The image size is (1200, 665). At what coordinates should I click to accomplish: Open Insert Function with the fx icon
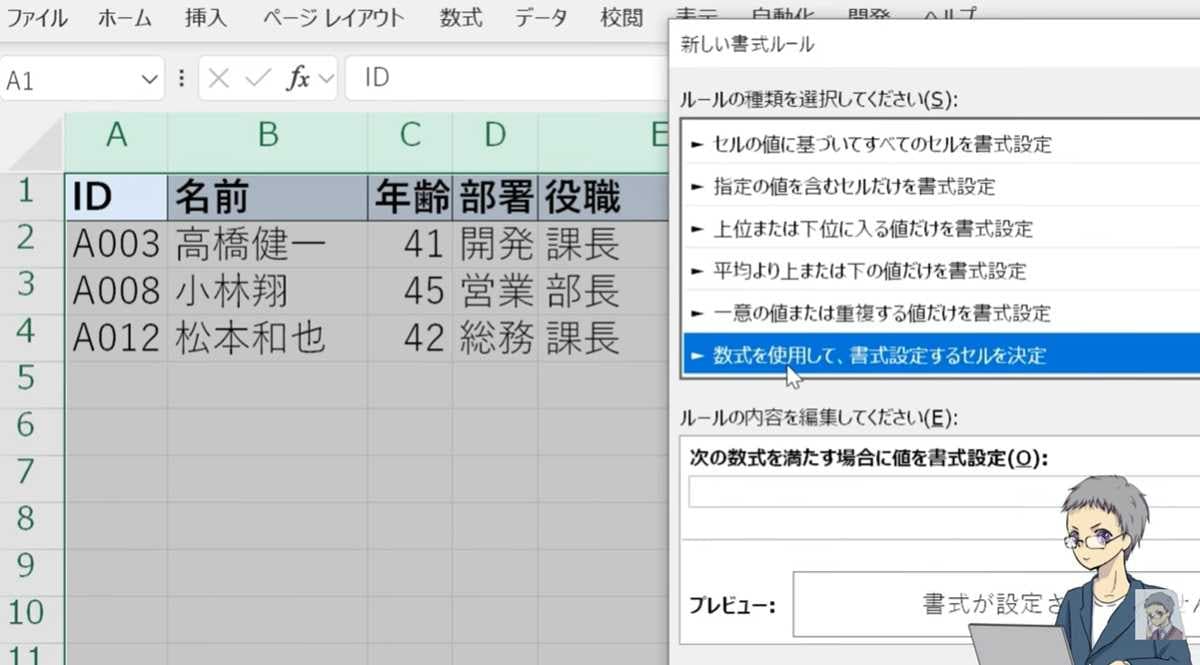tap(298, 79)
